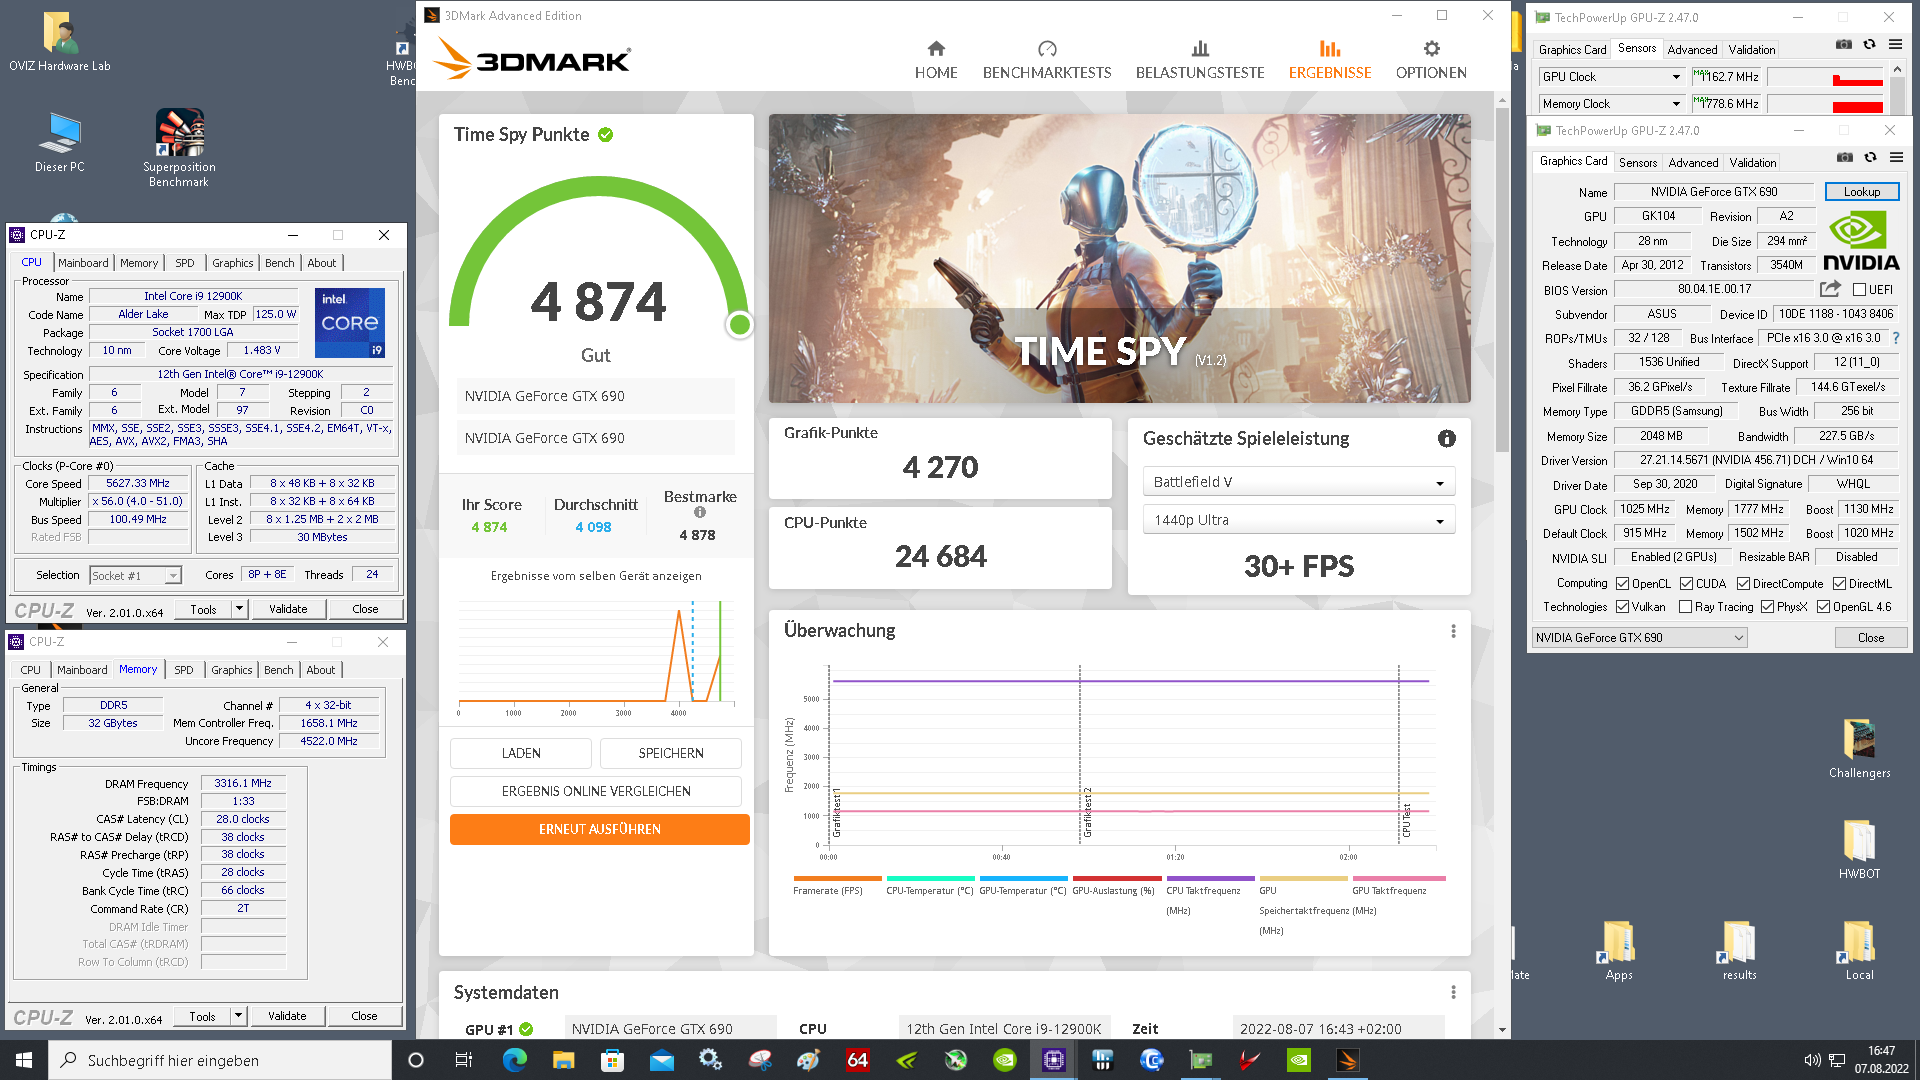The height and width of the screenshot is (1080, 1920).
Task: Expand Memory Clock sensor dropdown in GPU-Z
Action: pos(1611,104)
